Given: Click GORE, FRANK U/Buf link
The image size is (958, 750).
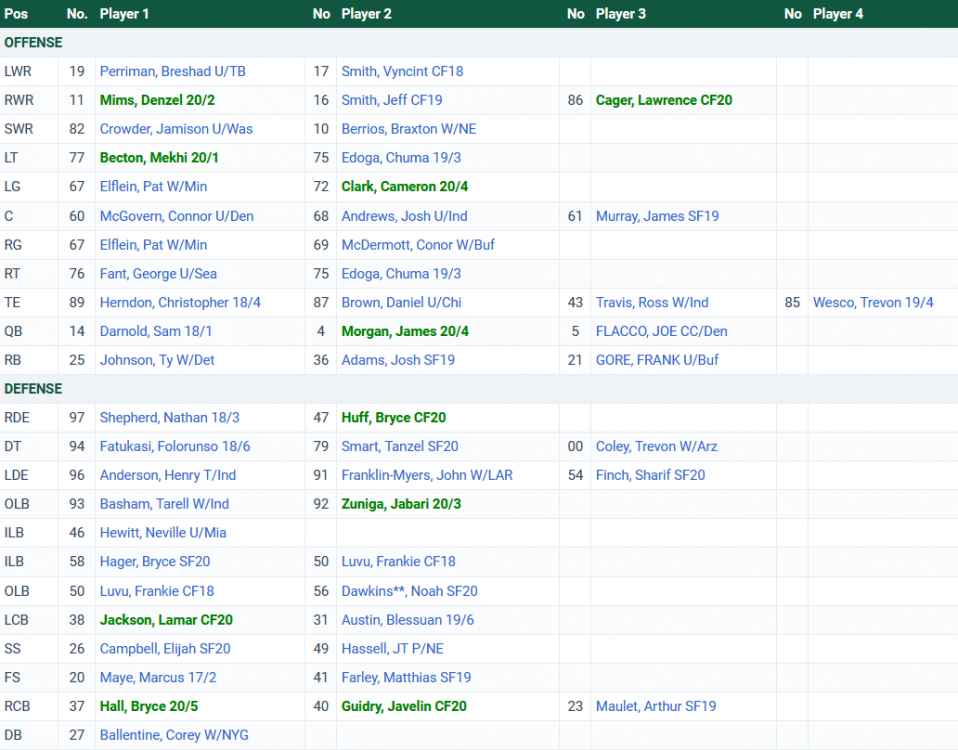Looking at the screenshot, I should 657,360.
